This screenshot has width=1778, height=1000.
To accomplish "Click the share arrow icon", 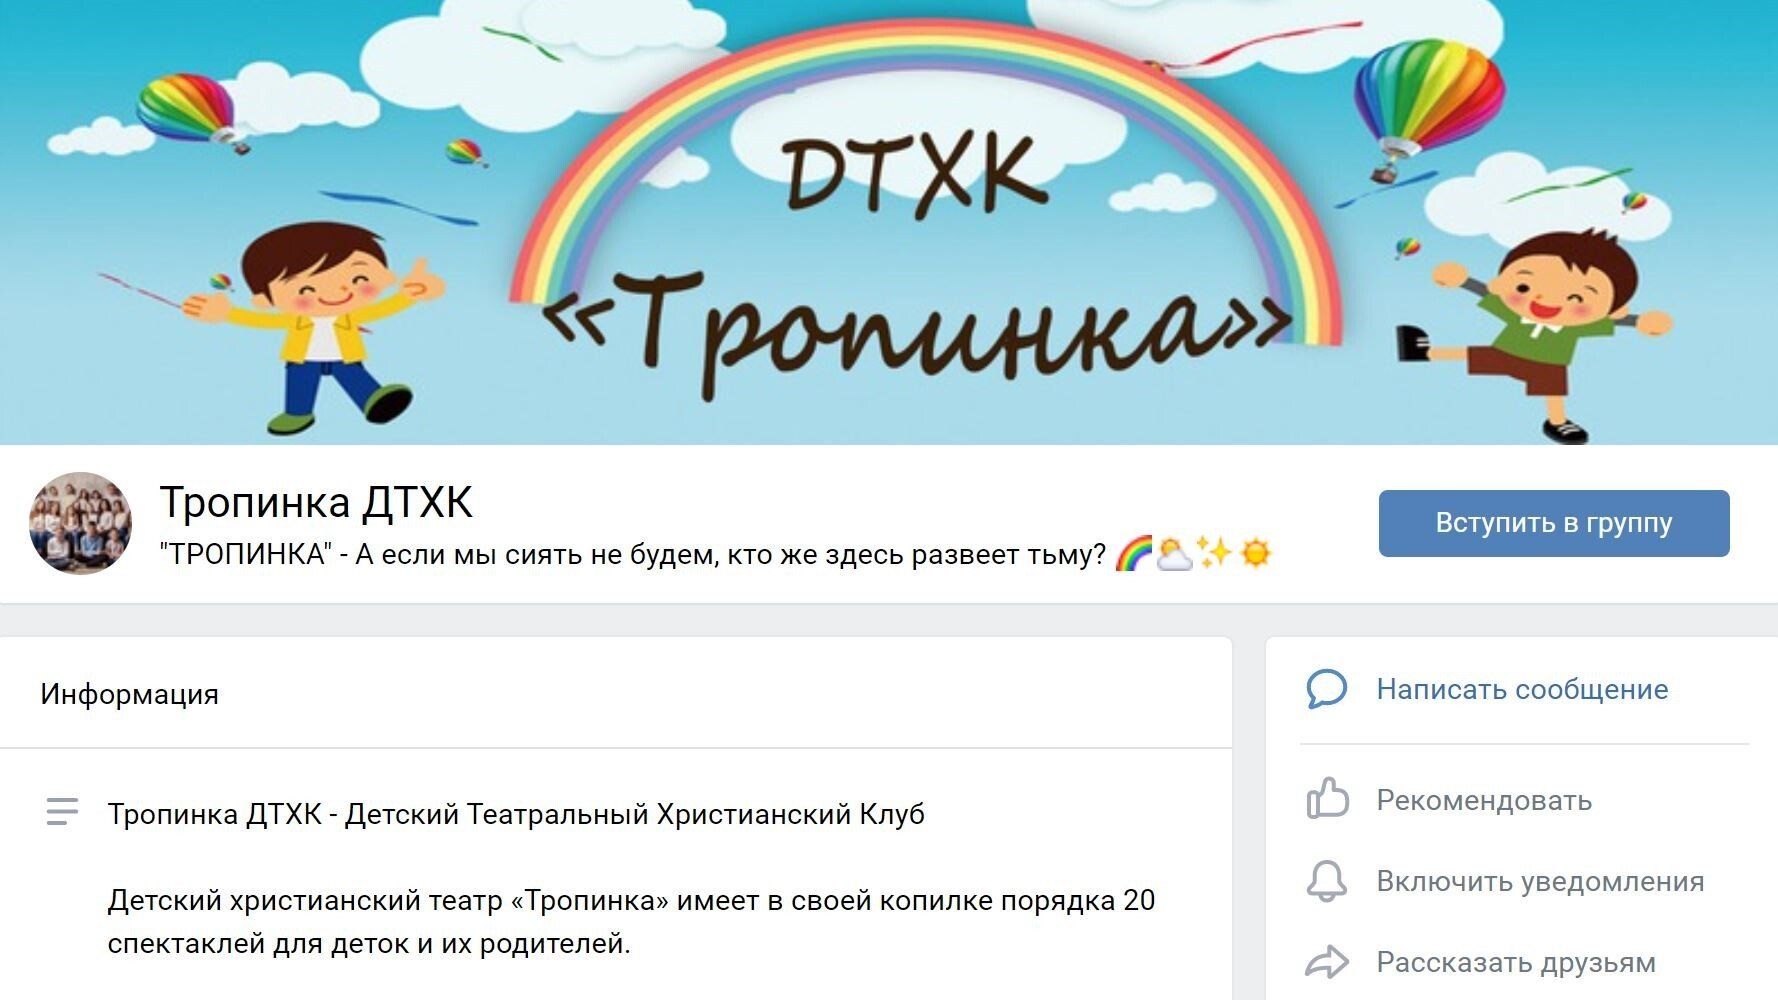I will click(1327, 962).
